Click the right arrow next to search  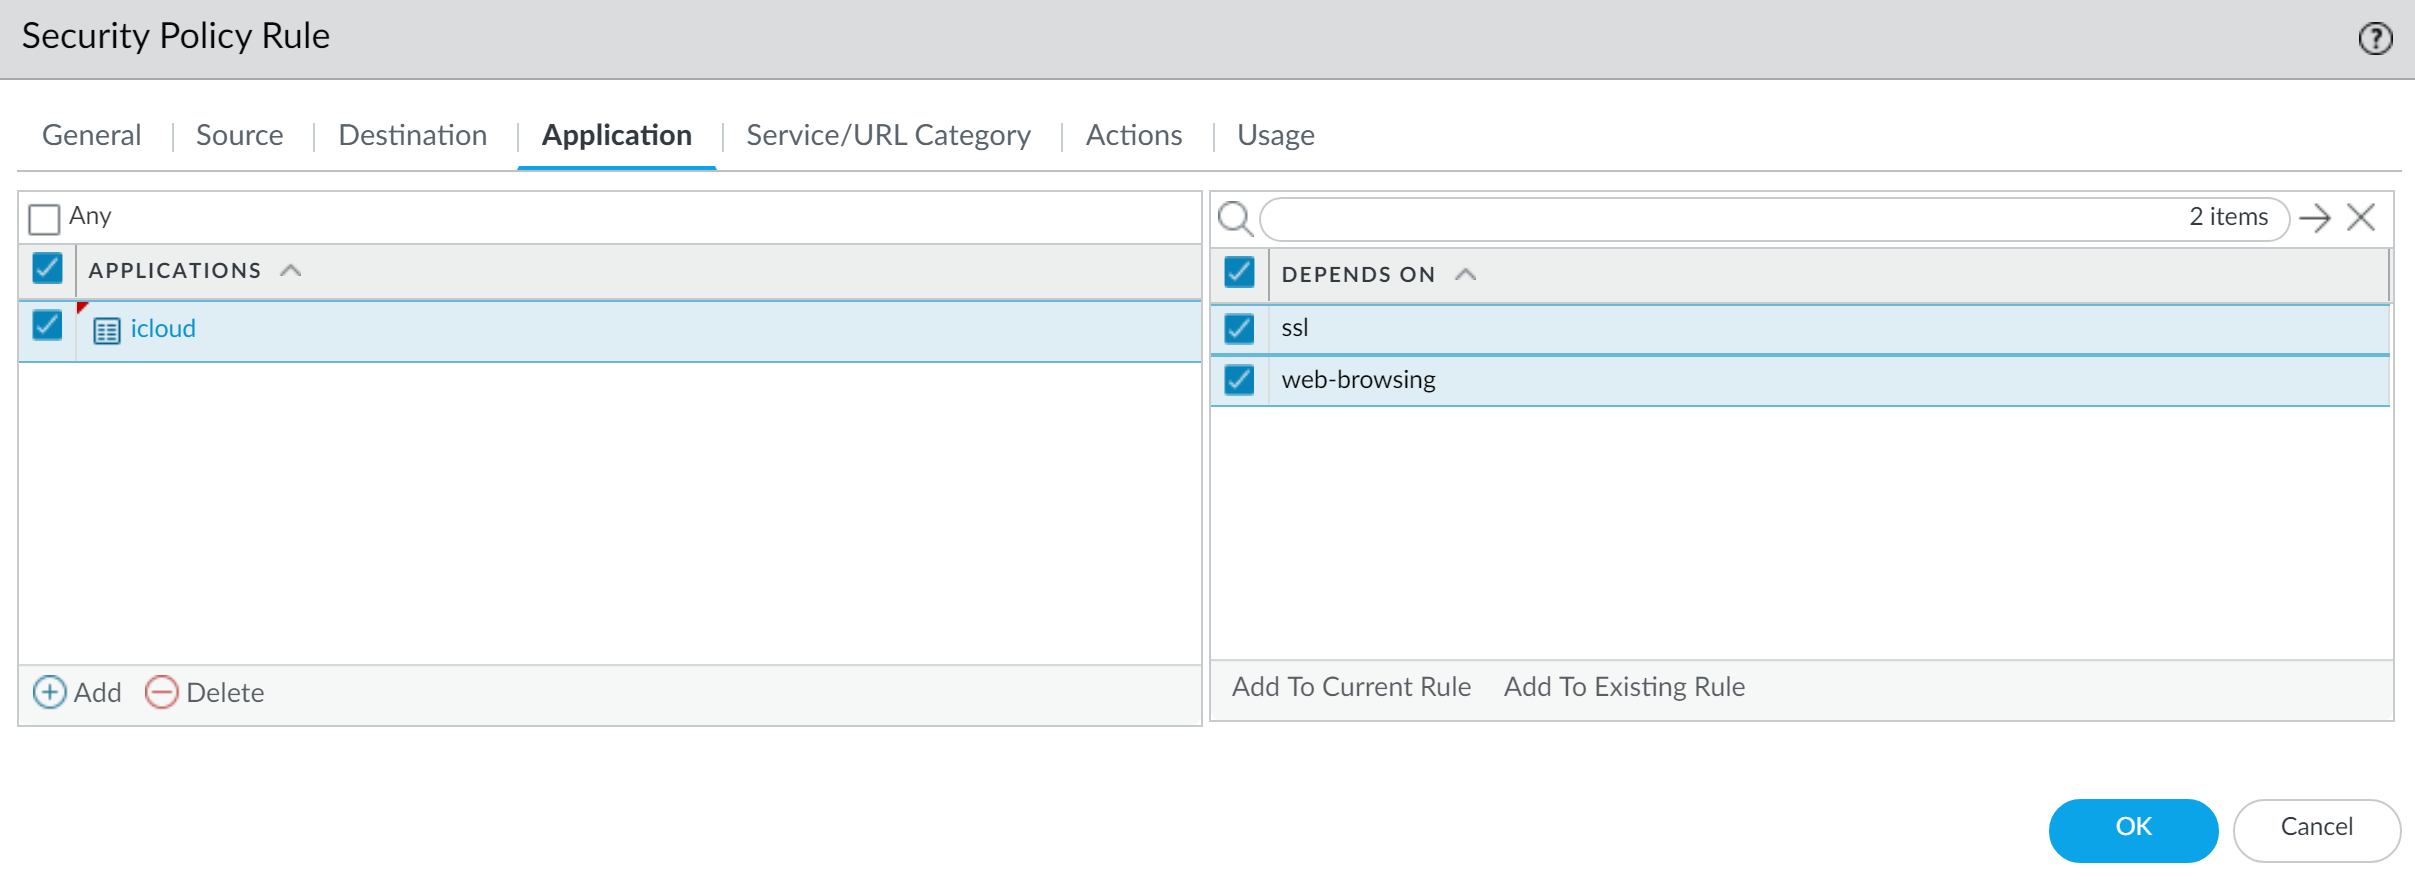[2314, 218]
